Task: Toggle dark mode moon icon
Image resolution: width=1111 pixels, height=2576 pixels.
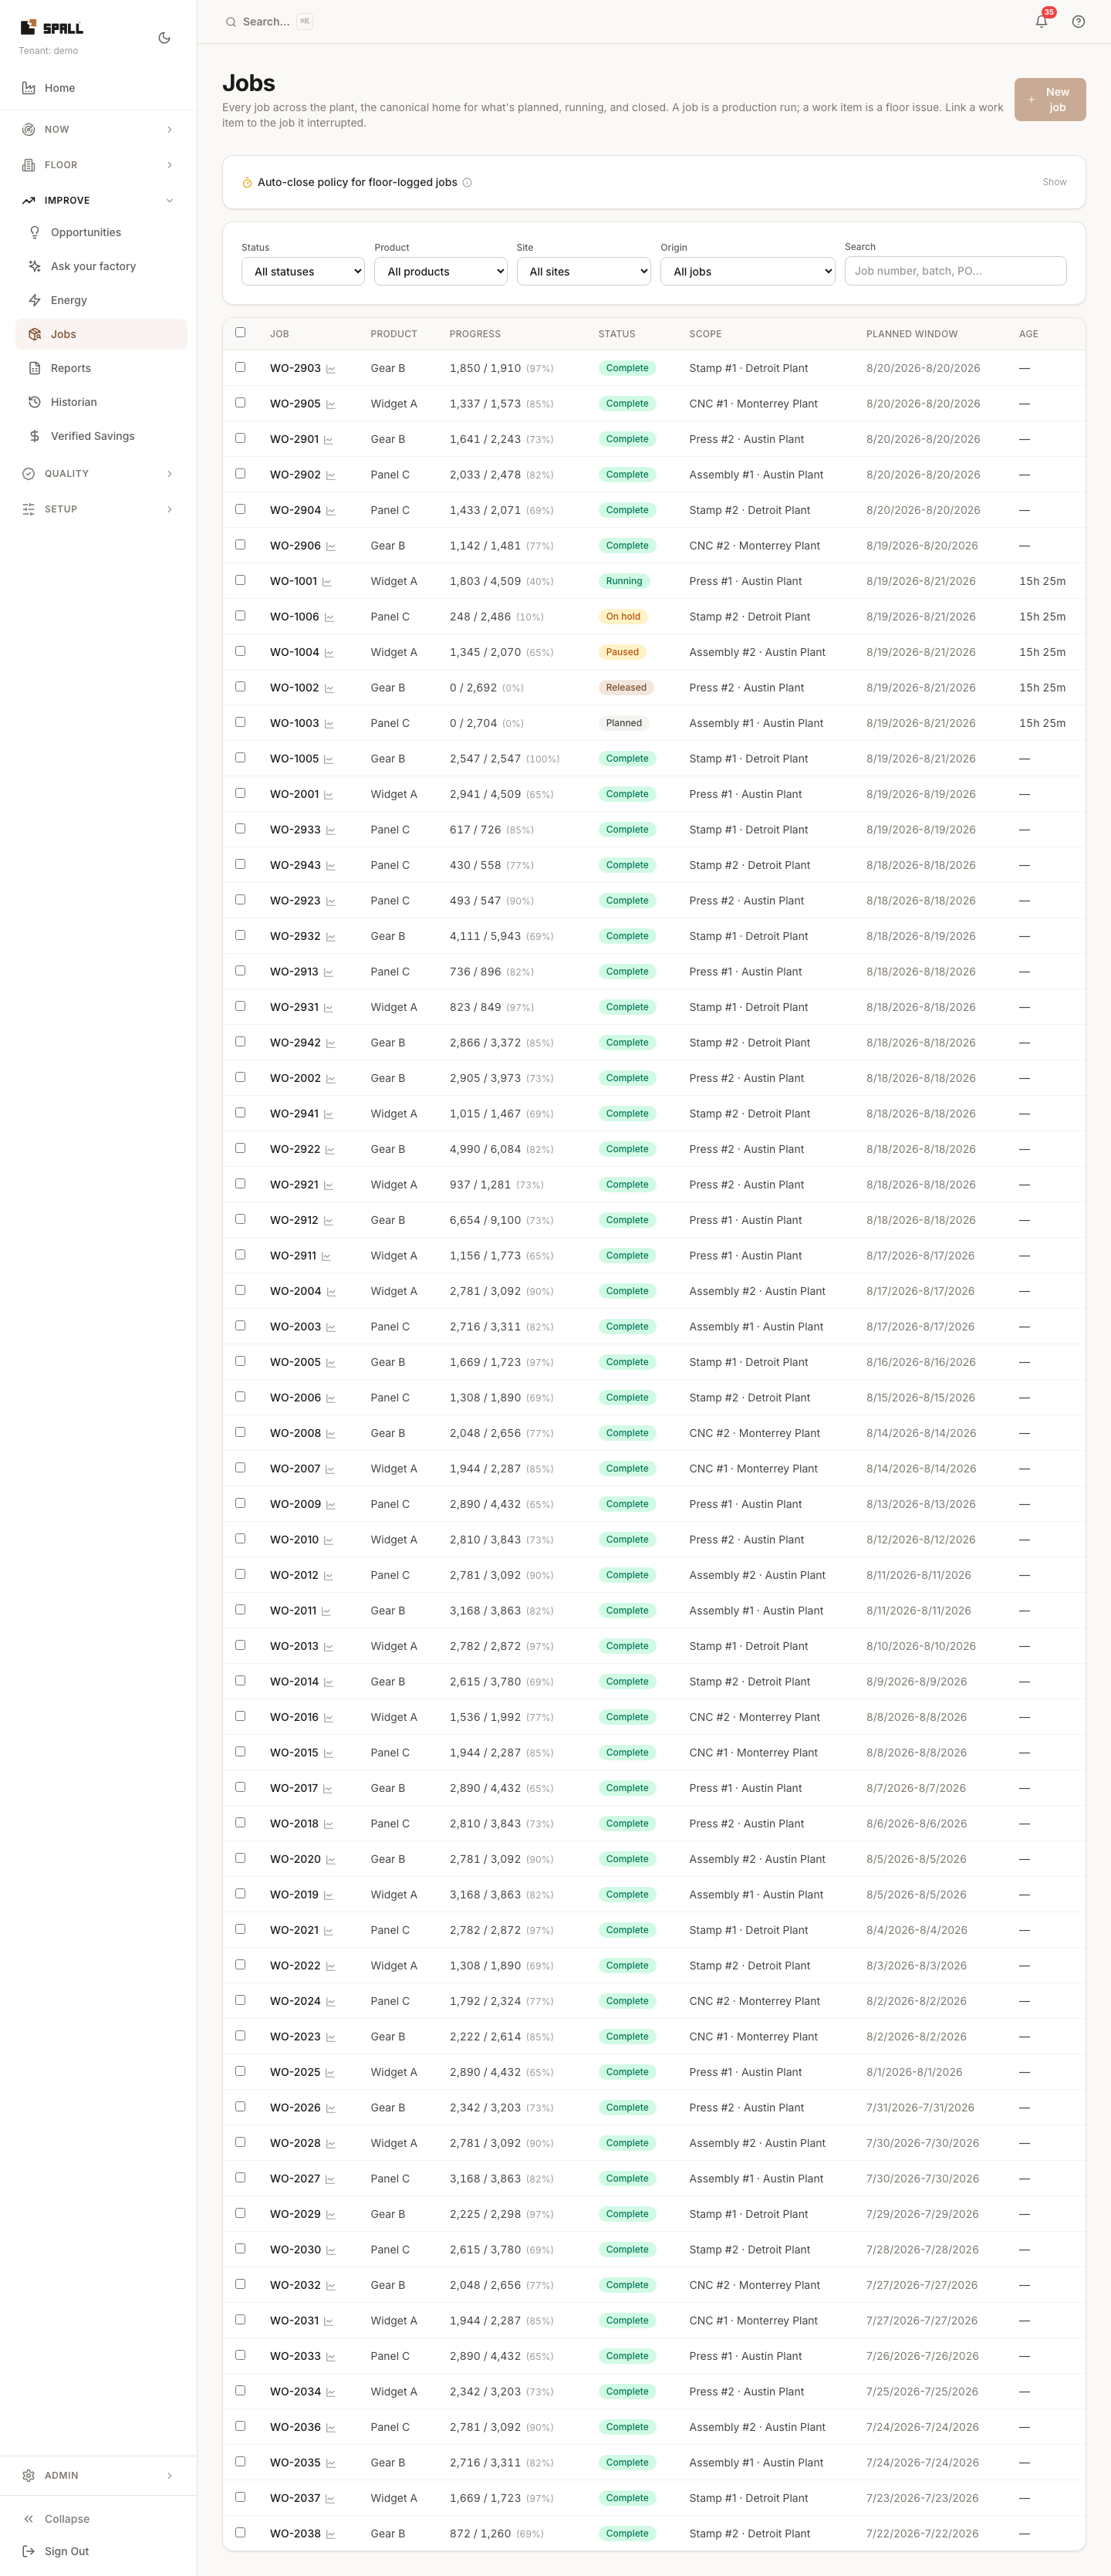Action: [164, 38]
